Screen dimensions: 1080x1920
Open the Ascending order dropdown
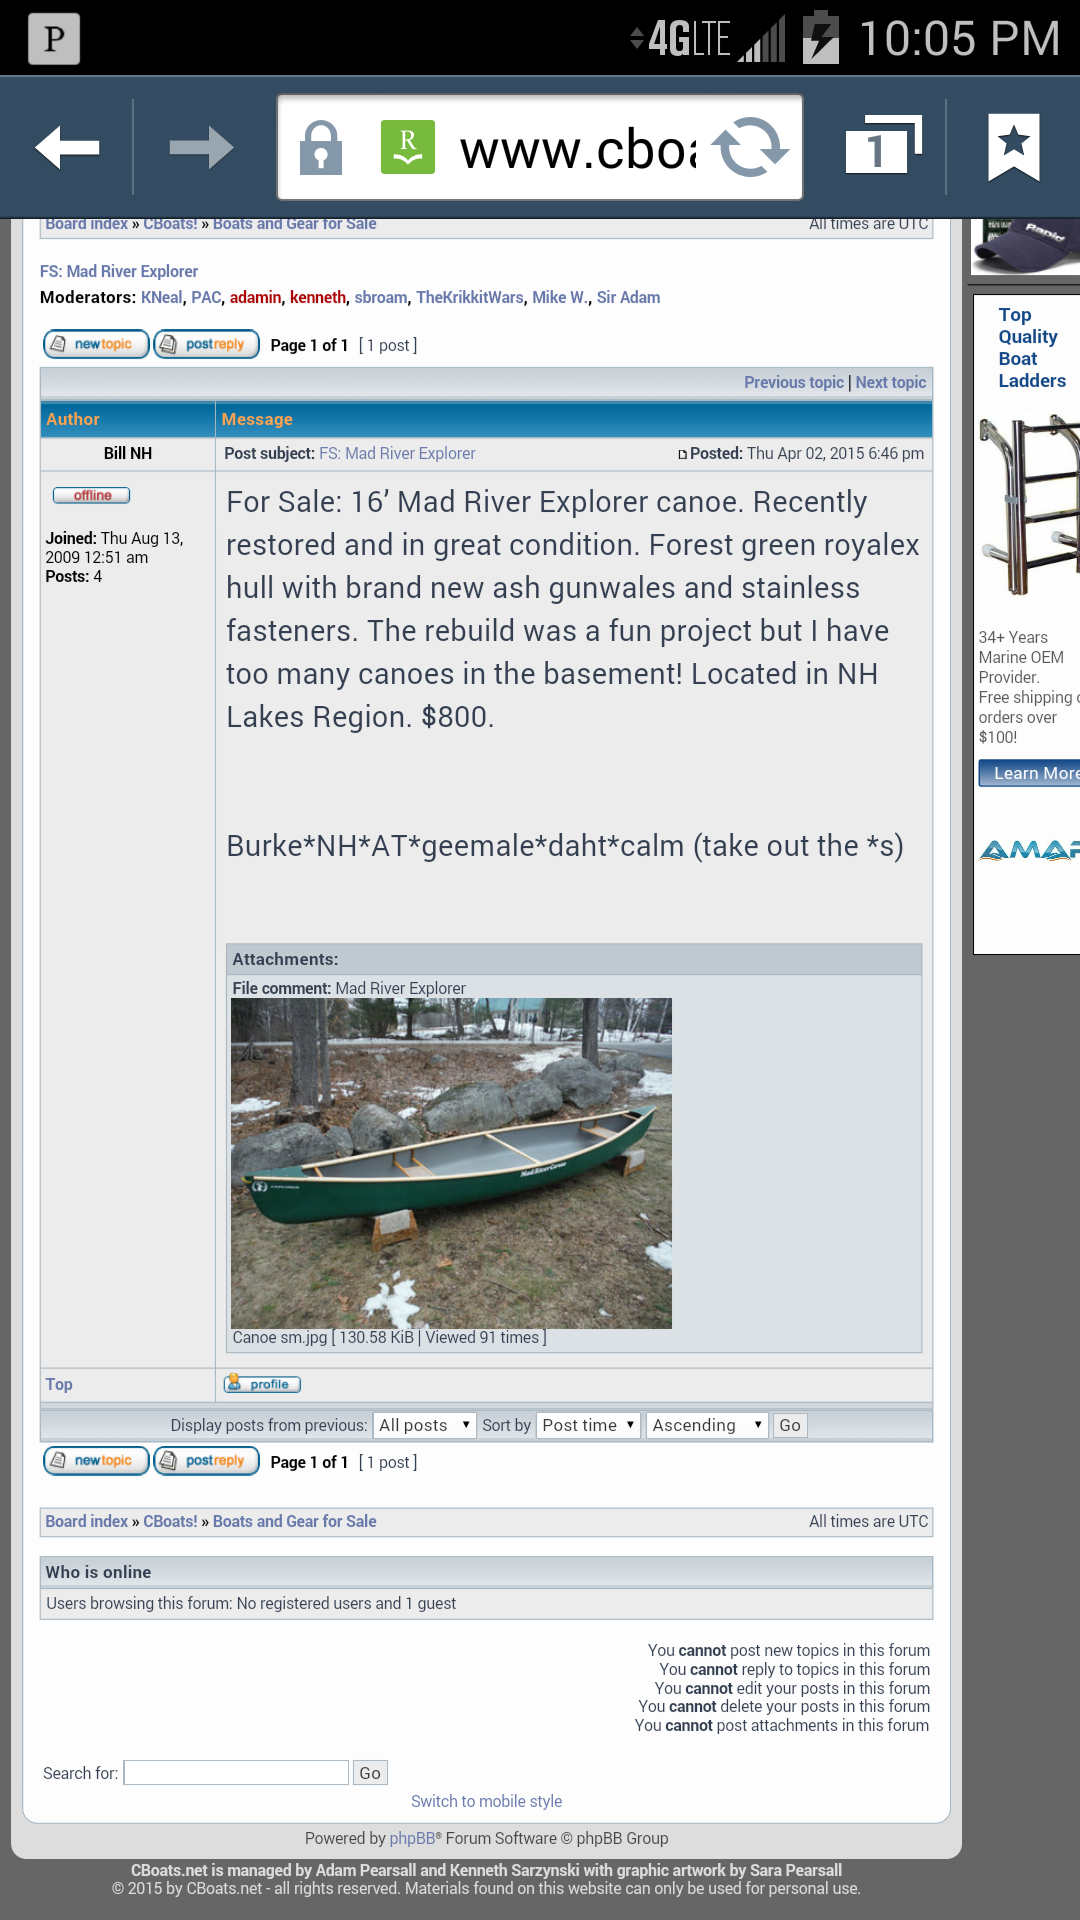(706, 1425)
